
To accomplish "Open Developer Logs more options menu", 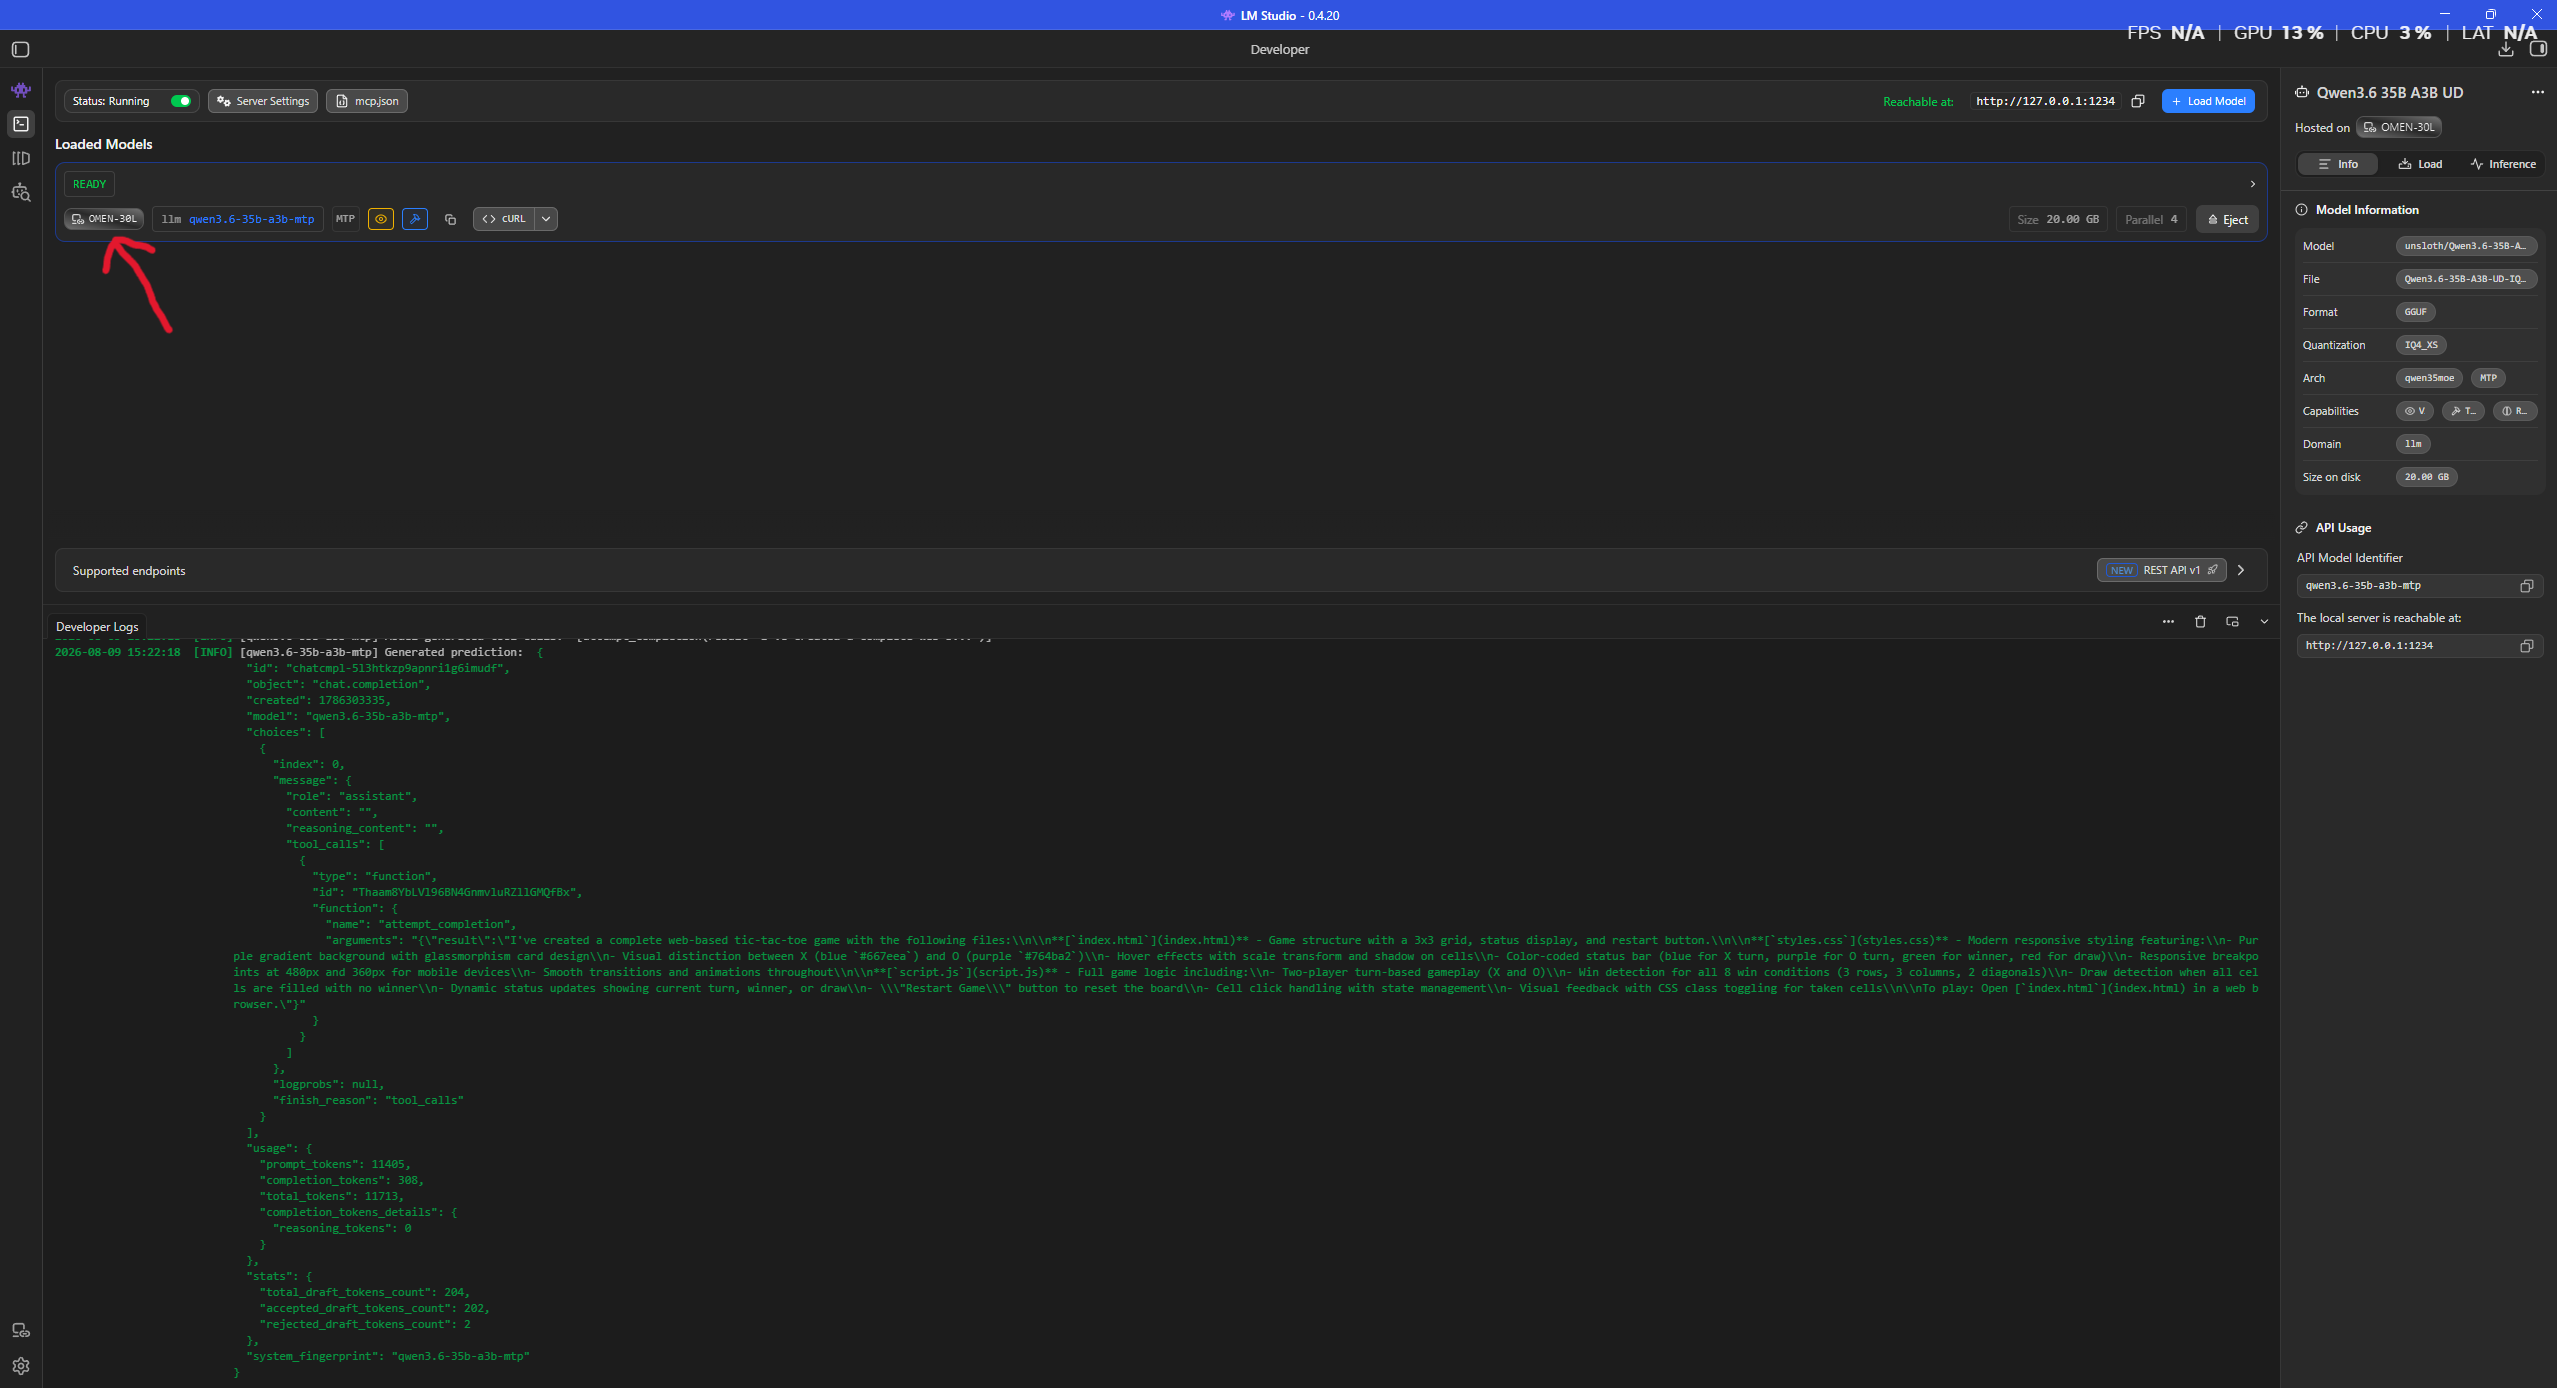I will click(2168, 622).
